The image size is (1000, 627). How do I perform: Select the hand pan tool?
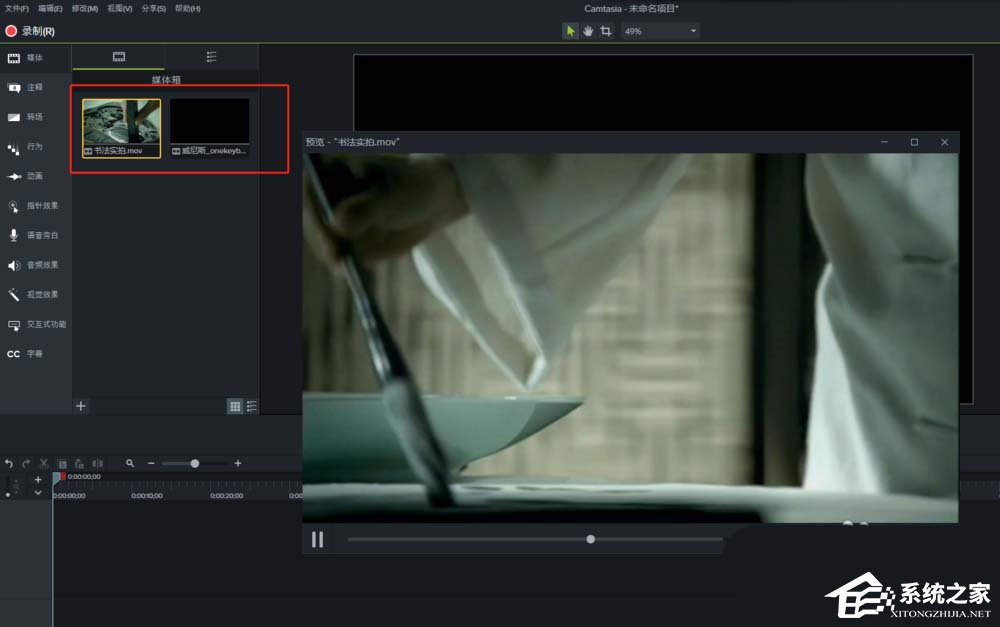[588, 31]
